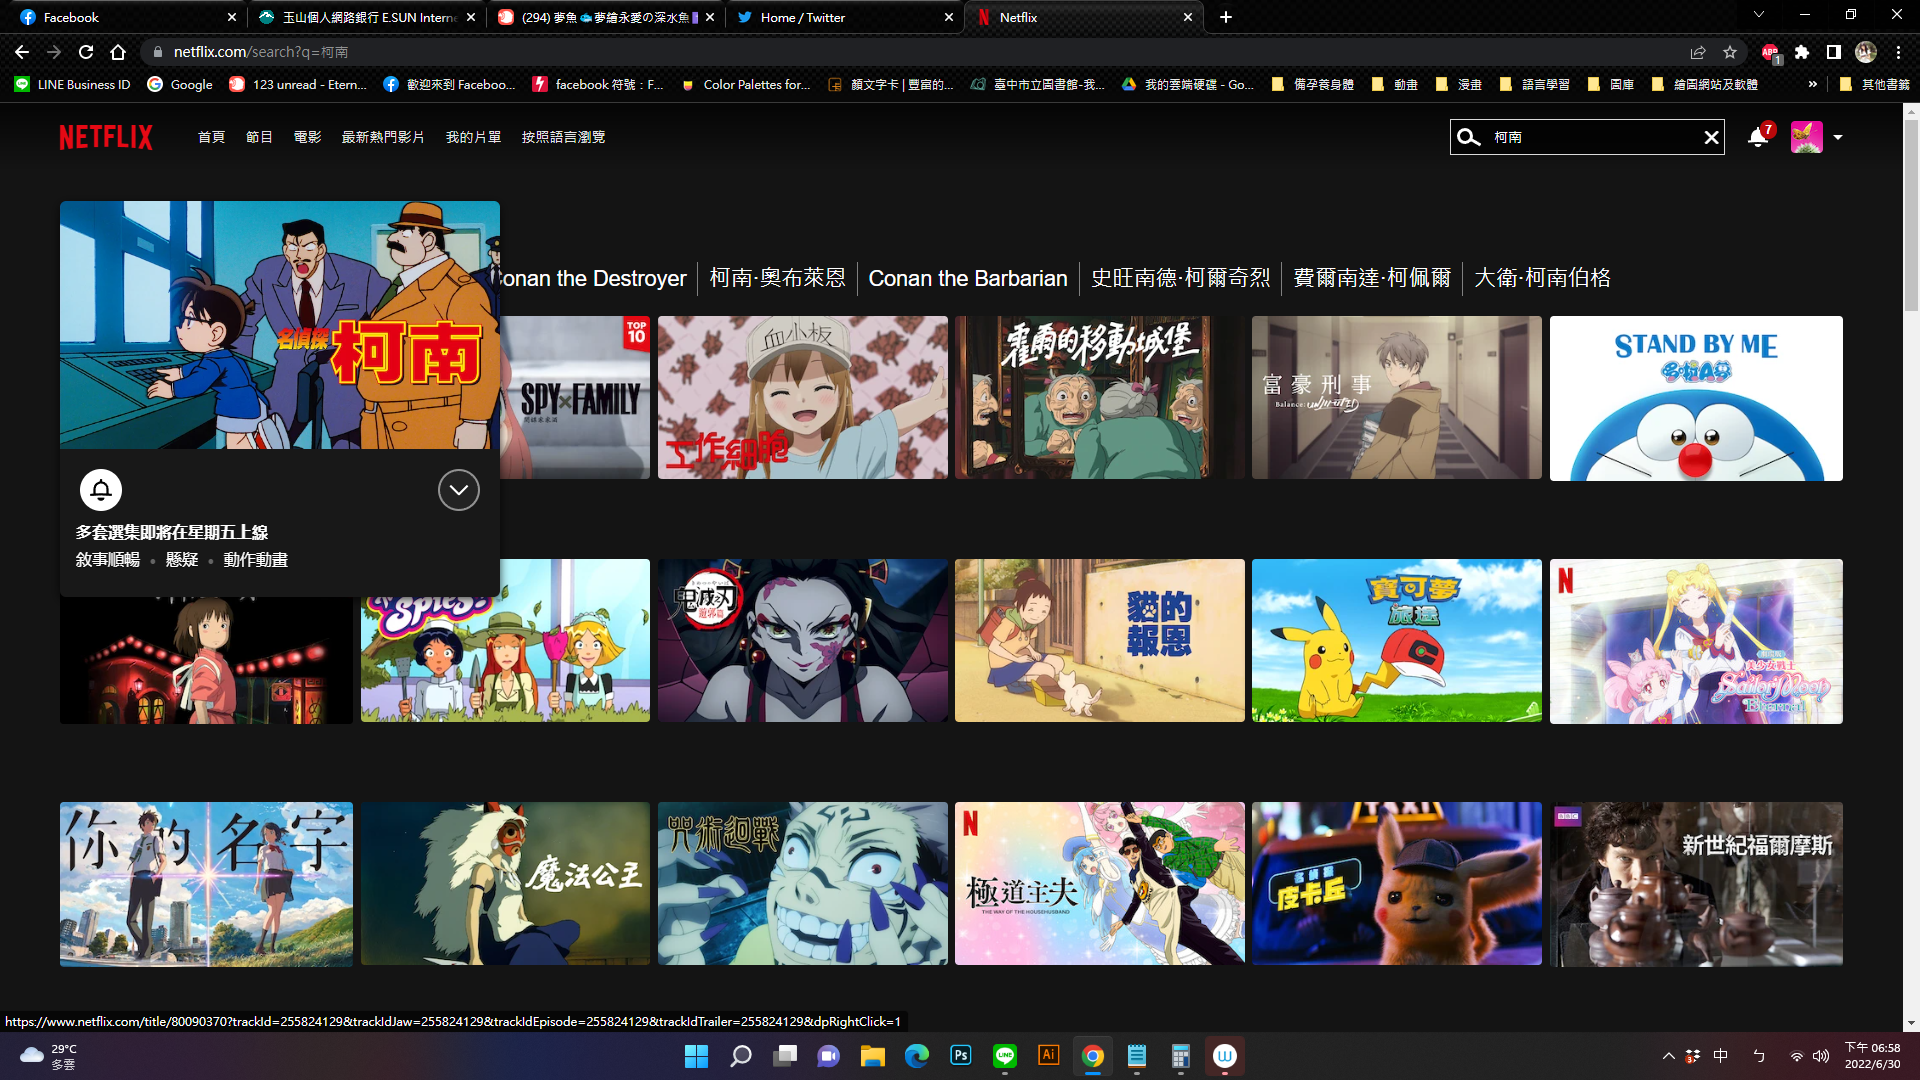The width and height of the screenshot is (1920, 1080).
Task: Open the 動畫 bookmark folder
Action: [1394, 84]
